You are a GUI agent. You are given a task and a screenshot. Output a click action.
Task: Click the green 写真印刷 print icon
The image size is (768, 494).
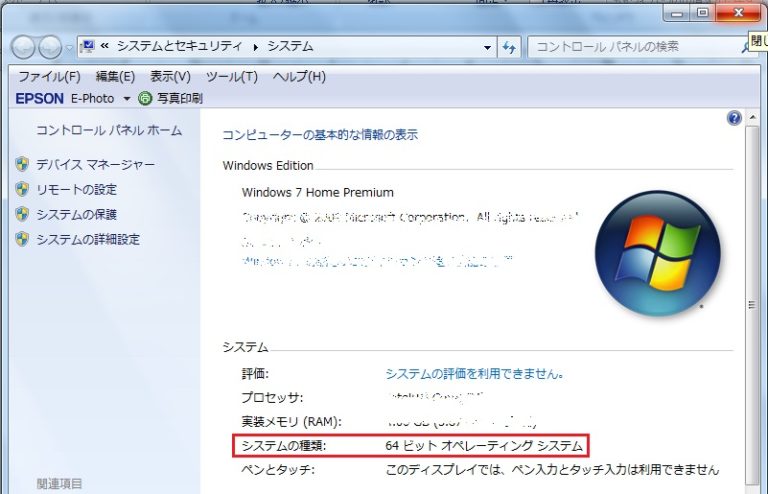coord(145,98)
